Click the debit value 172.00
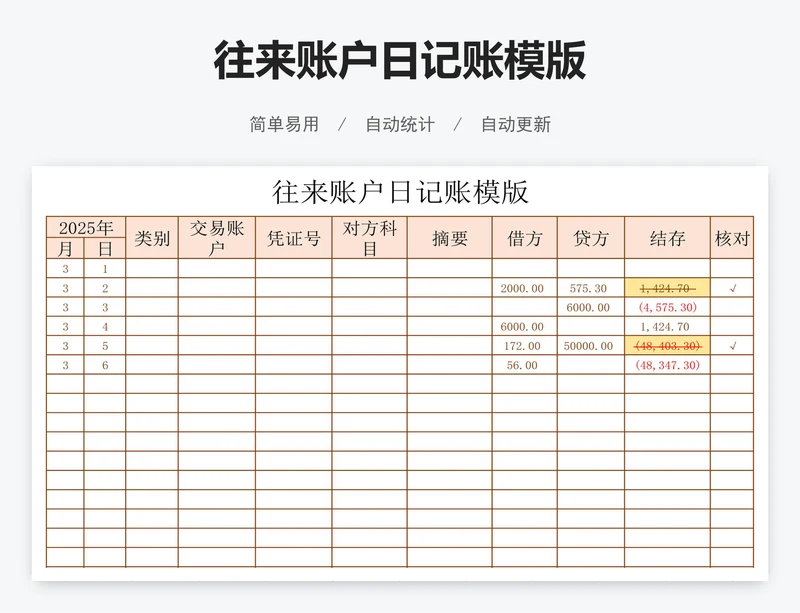 click(x=522, y=346)
